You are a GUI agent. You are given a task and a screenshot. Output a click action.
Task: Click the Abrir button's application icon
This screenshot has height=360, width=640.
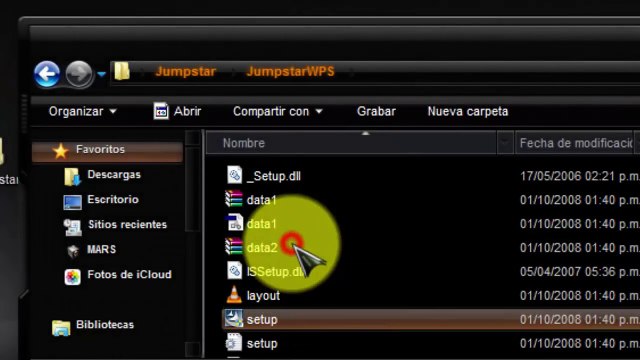tap(161, 111)
